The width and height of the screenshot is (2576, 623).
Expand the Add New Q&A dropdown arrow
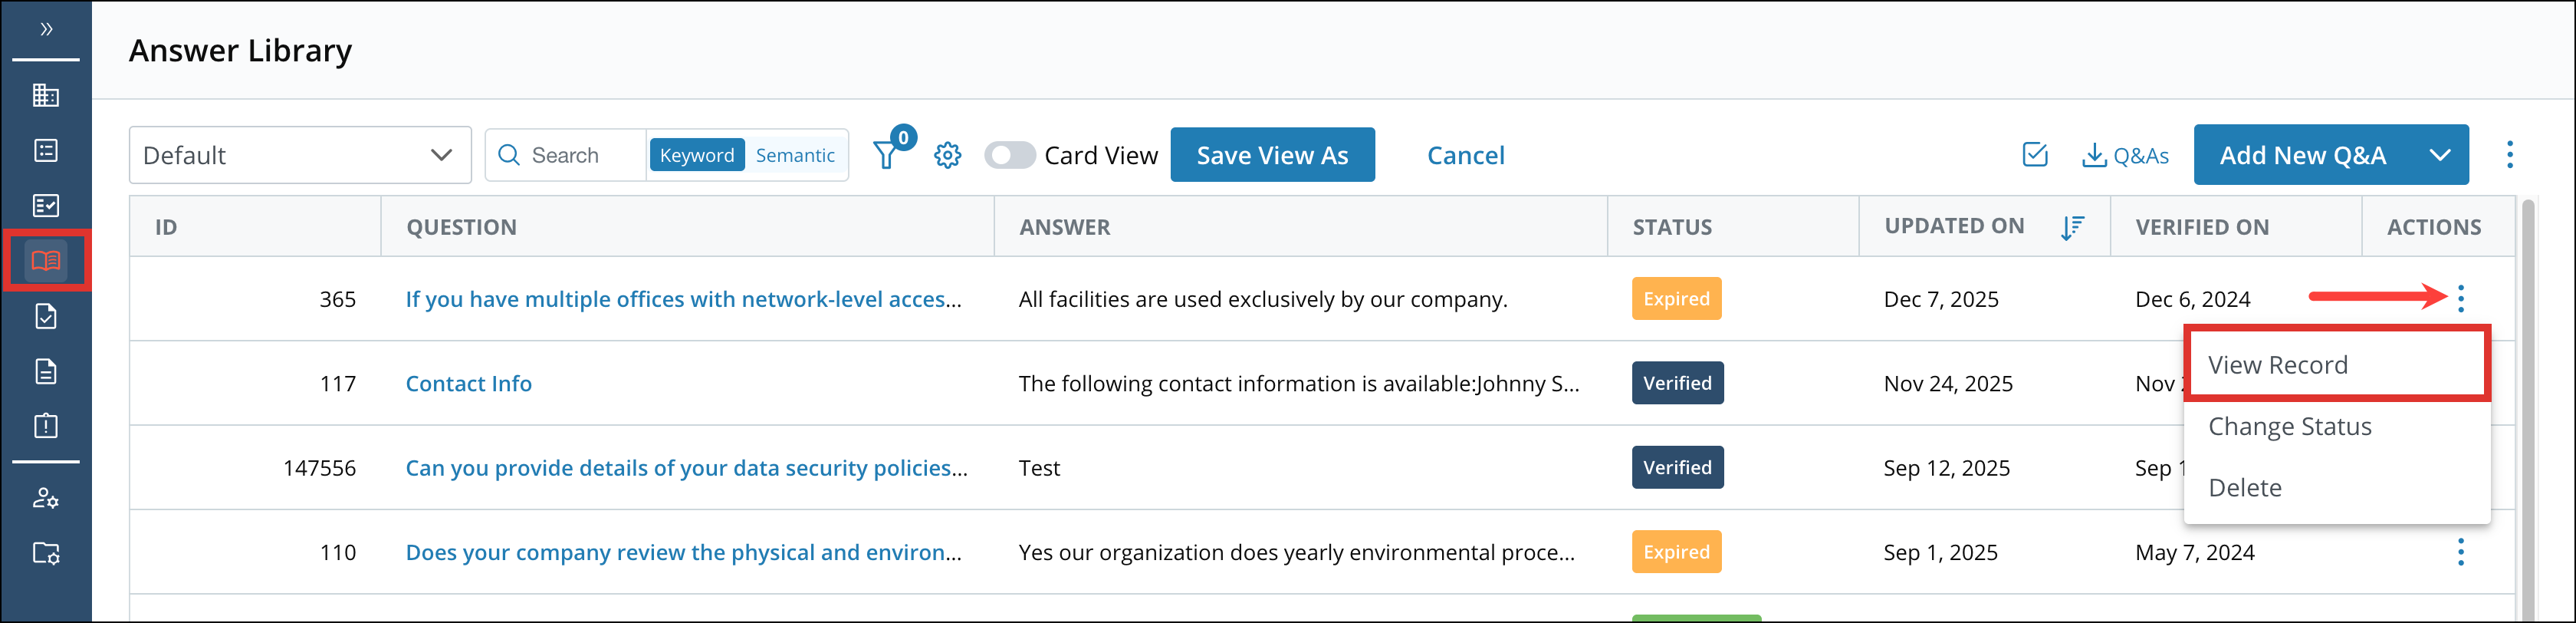coord(2440,154)
